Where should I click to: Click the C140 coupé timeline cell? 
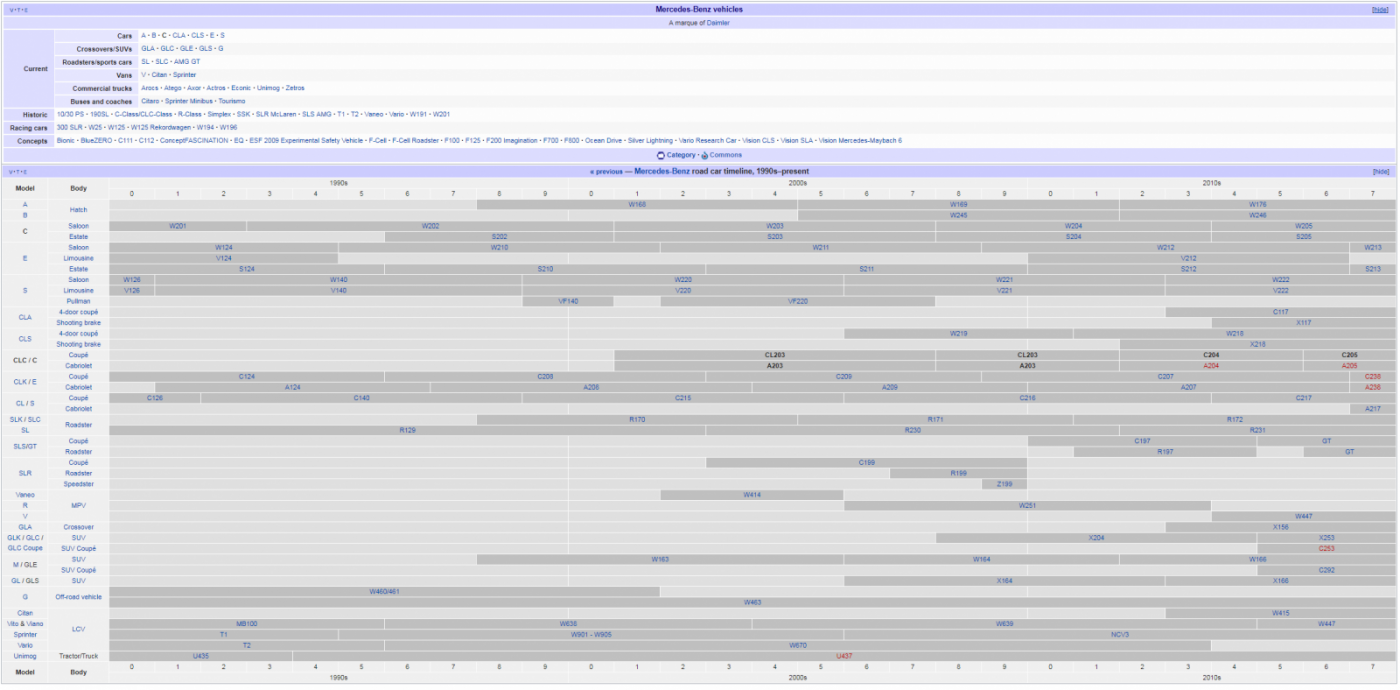tap(361, 398)
